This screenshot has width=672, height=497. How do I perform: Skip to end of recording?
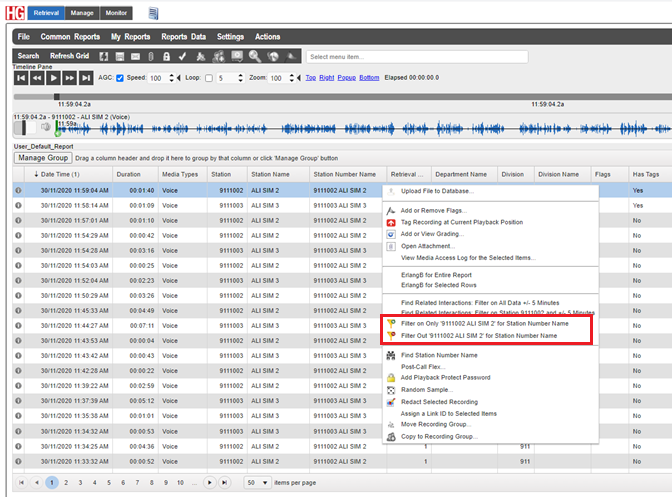pyautogui.click(x=86, y=78)
